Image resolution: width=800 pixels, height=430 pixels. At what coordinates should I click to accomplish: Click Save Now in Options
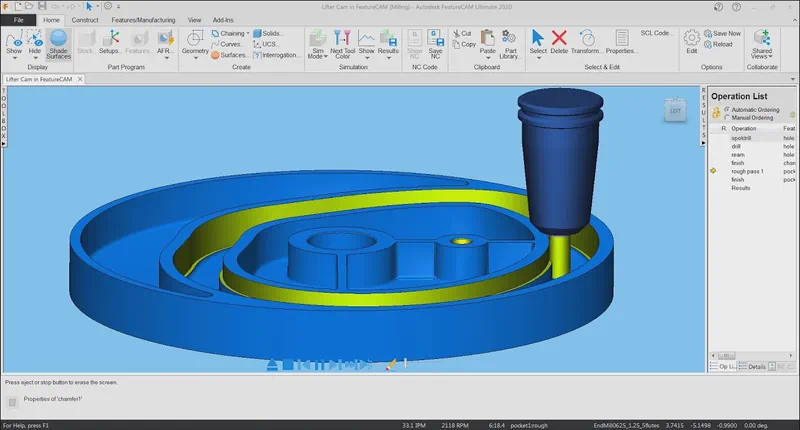[722, 34]
